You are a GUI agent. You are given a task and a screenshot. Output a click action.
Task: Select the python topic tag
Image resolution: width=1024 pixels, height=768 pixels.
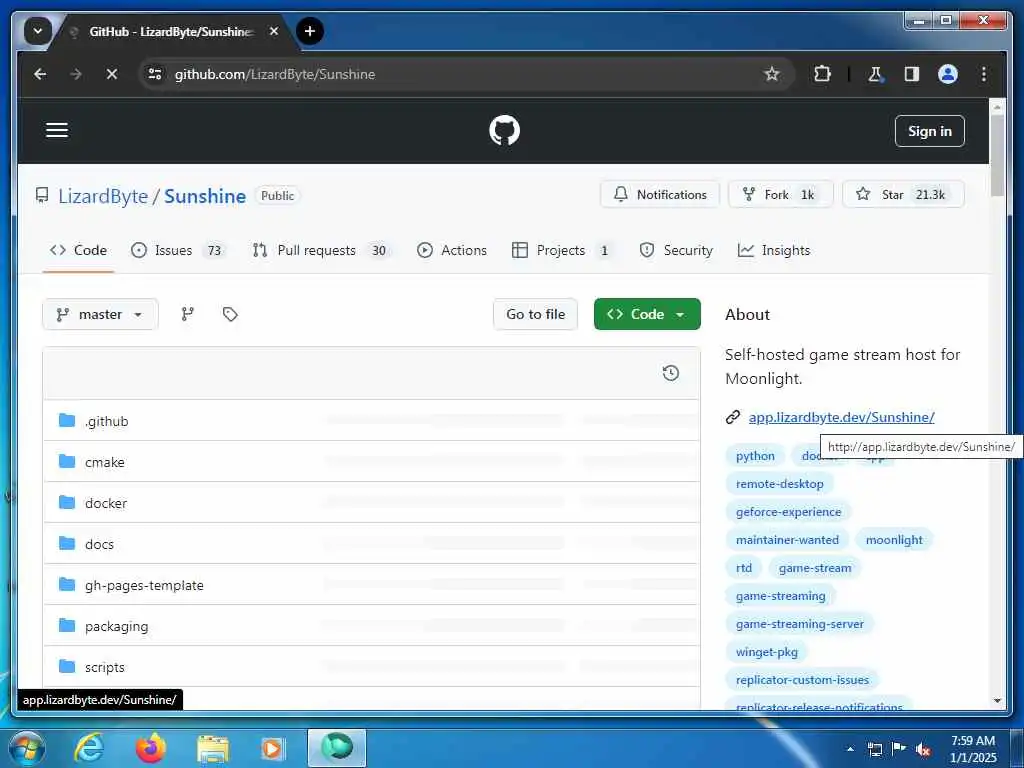[755, 456]
